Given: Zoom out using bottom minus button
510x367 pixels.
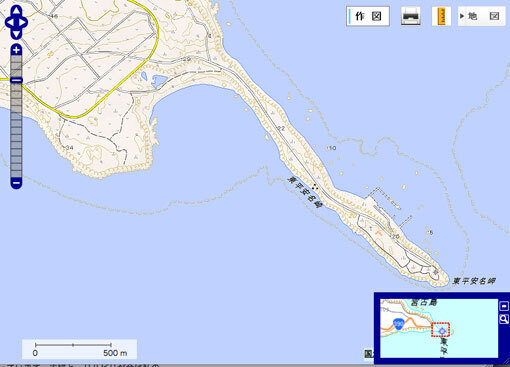Looking at the screenshot, I should [x=16, y=183].
